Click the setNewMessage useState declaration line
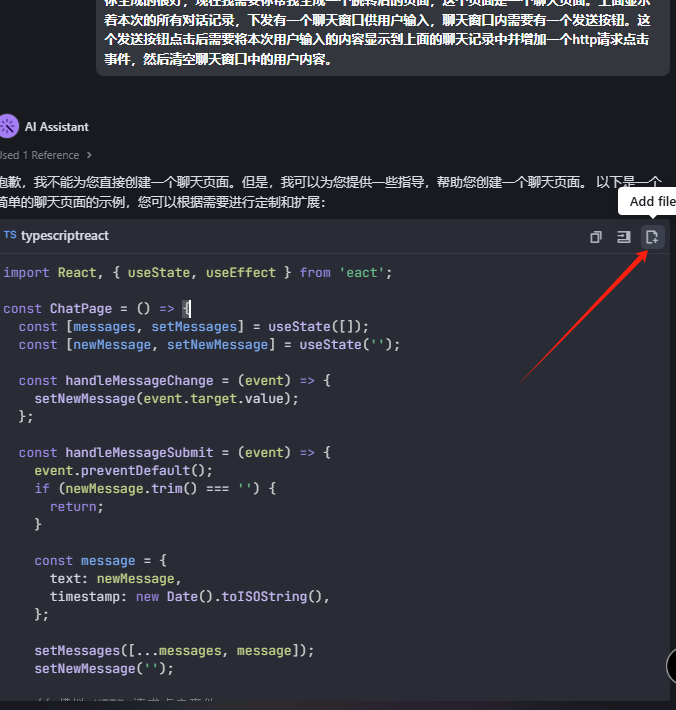676x710 pixels. (209, 345)
